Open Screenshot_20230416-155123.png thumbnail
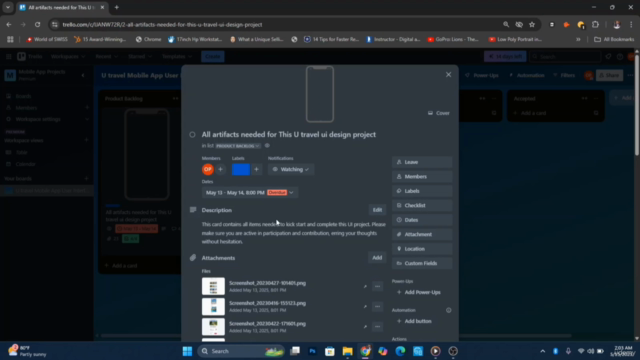This screenshot has width=640, height=360. 213,307
